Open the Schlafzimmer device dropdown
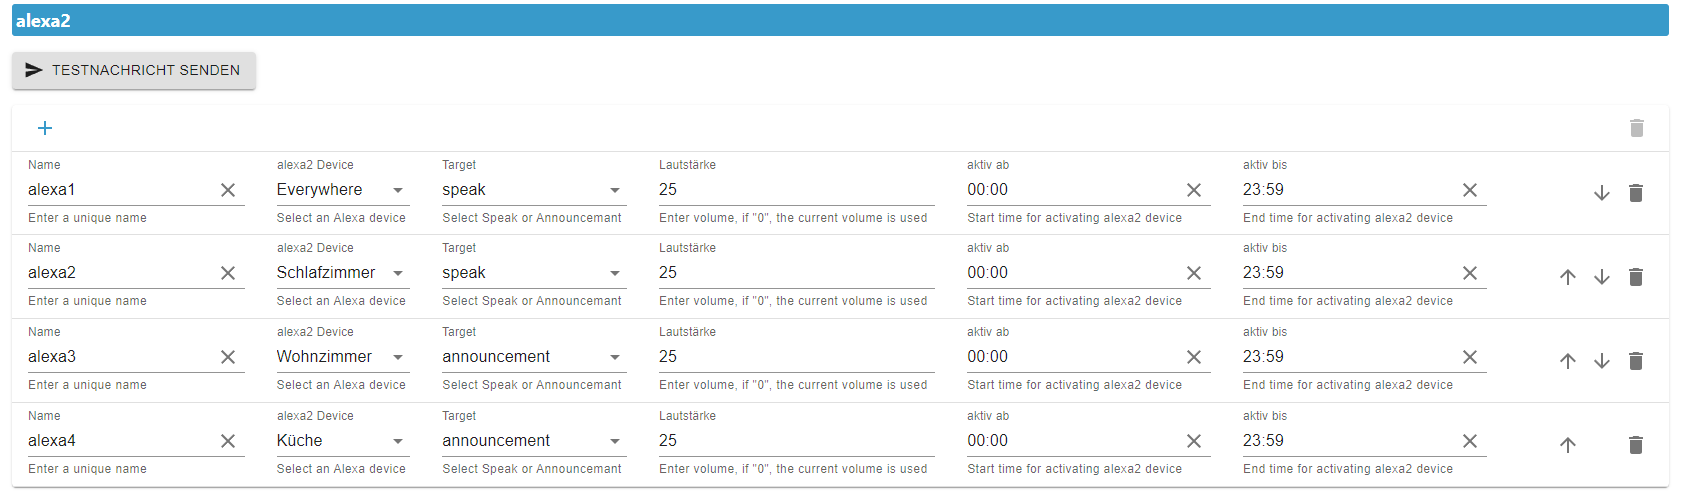Screen dimensions: 1684x504 343,273
